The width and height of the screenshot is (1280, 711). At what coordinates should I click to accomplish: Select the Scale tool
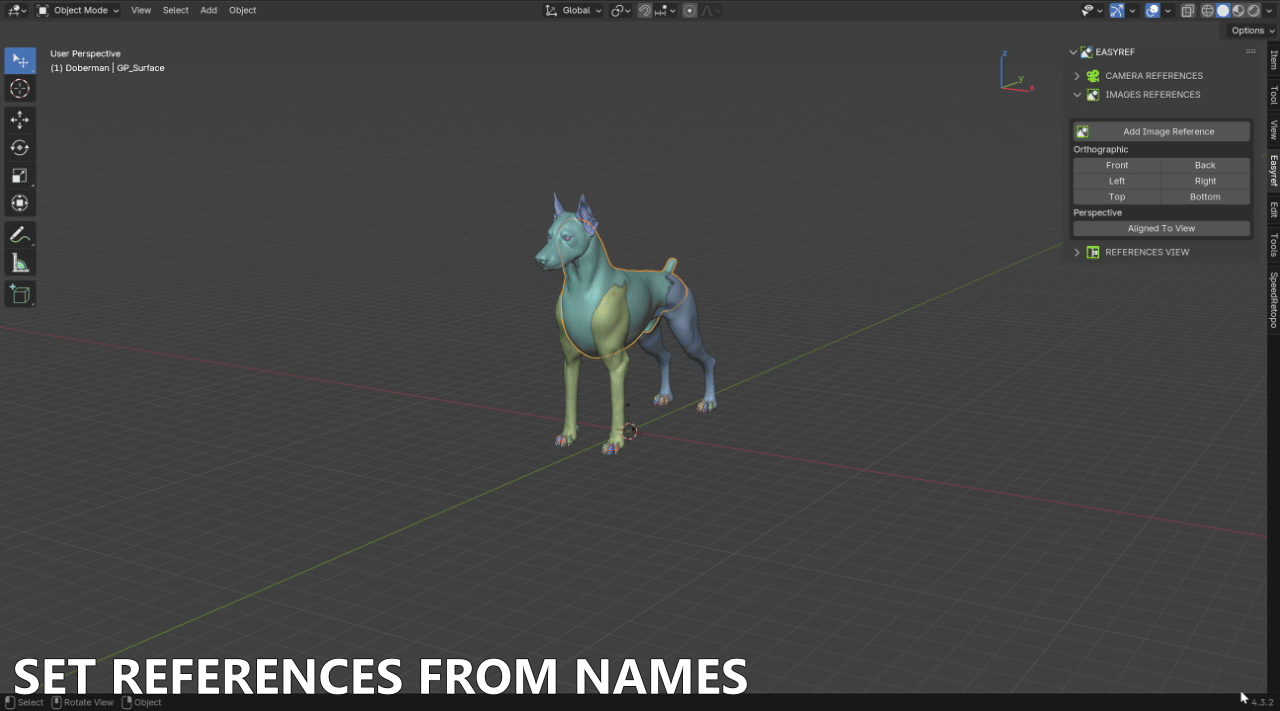click(20, 175)
